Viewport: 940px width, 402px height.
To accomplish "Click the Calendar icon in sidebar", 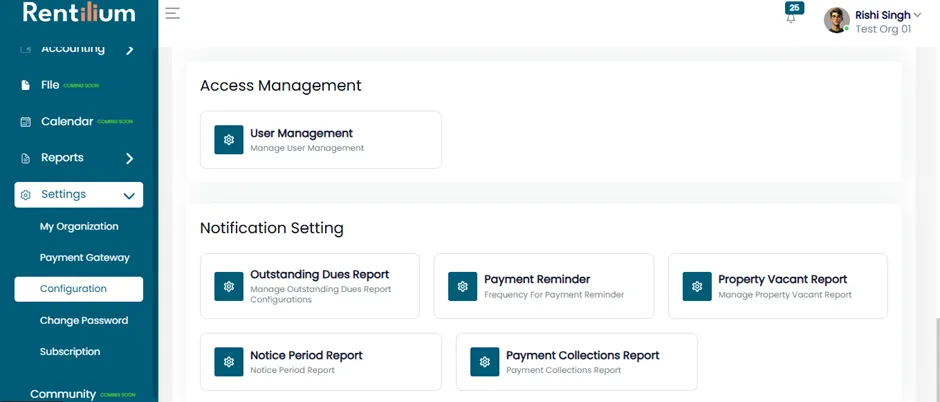I will [x=25, y=122].
